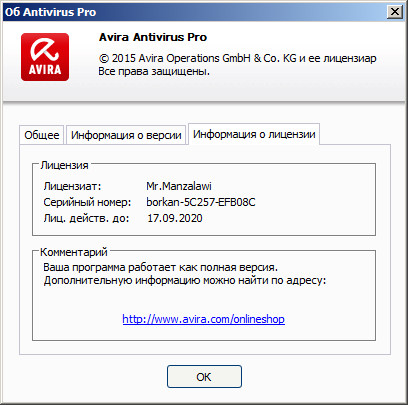Switch to the Общее tab
Image resolution: width=408 pixels, height=405 pixels.
coord(42,135)
